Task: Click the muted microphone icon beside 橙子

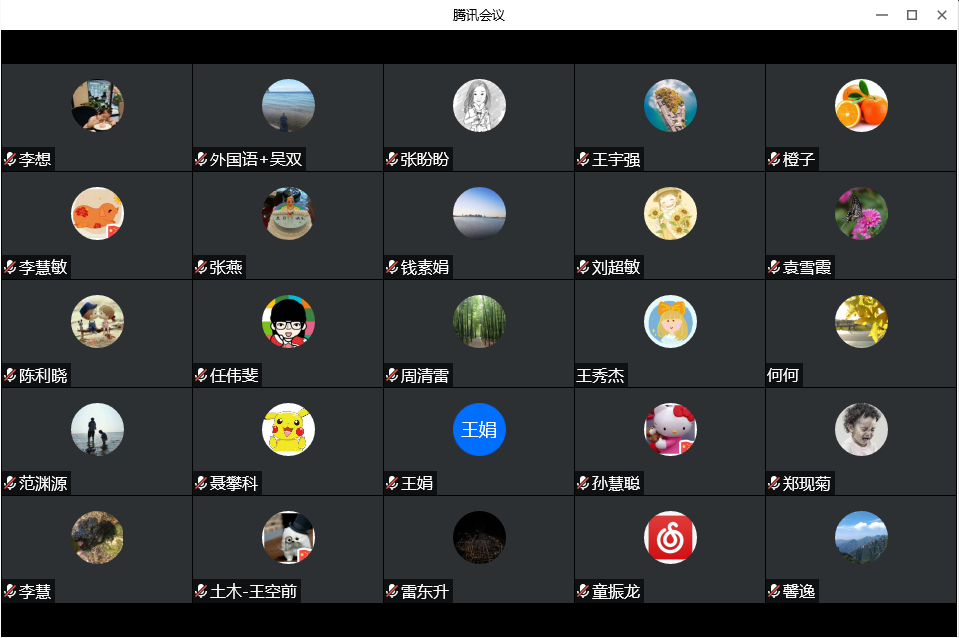Action: coord(774,159)
